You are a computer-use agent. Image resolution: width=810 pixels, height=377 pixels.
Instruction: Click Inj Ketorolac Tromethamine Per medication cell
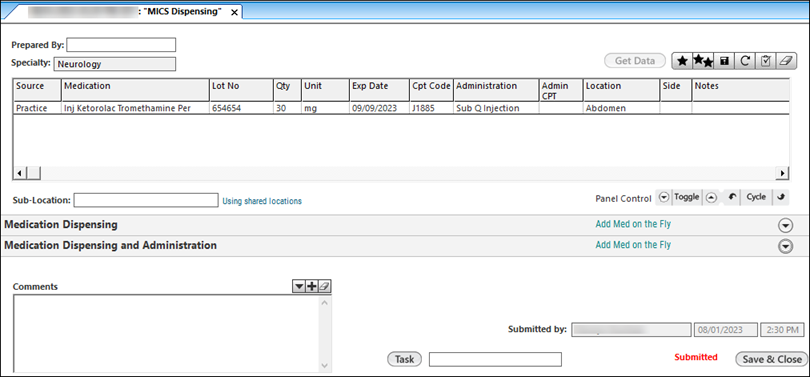135,108
